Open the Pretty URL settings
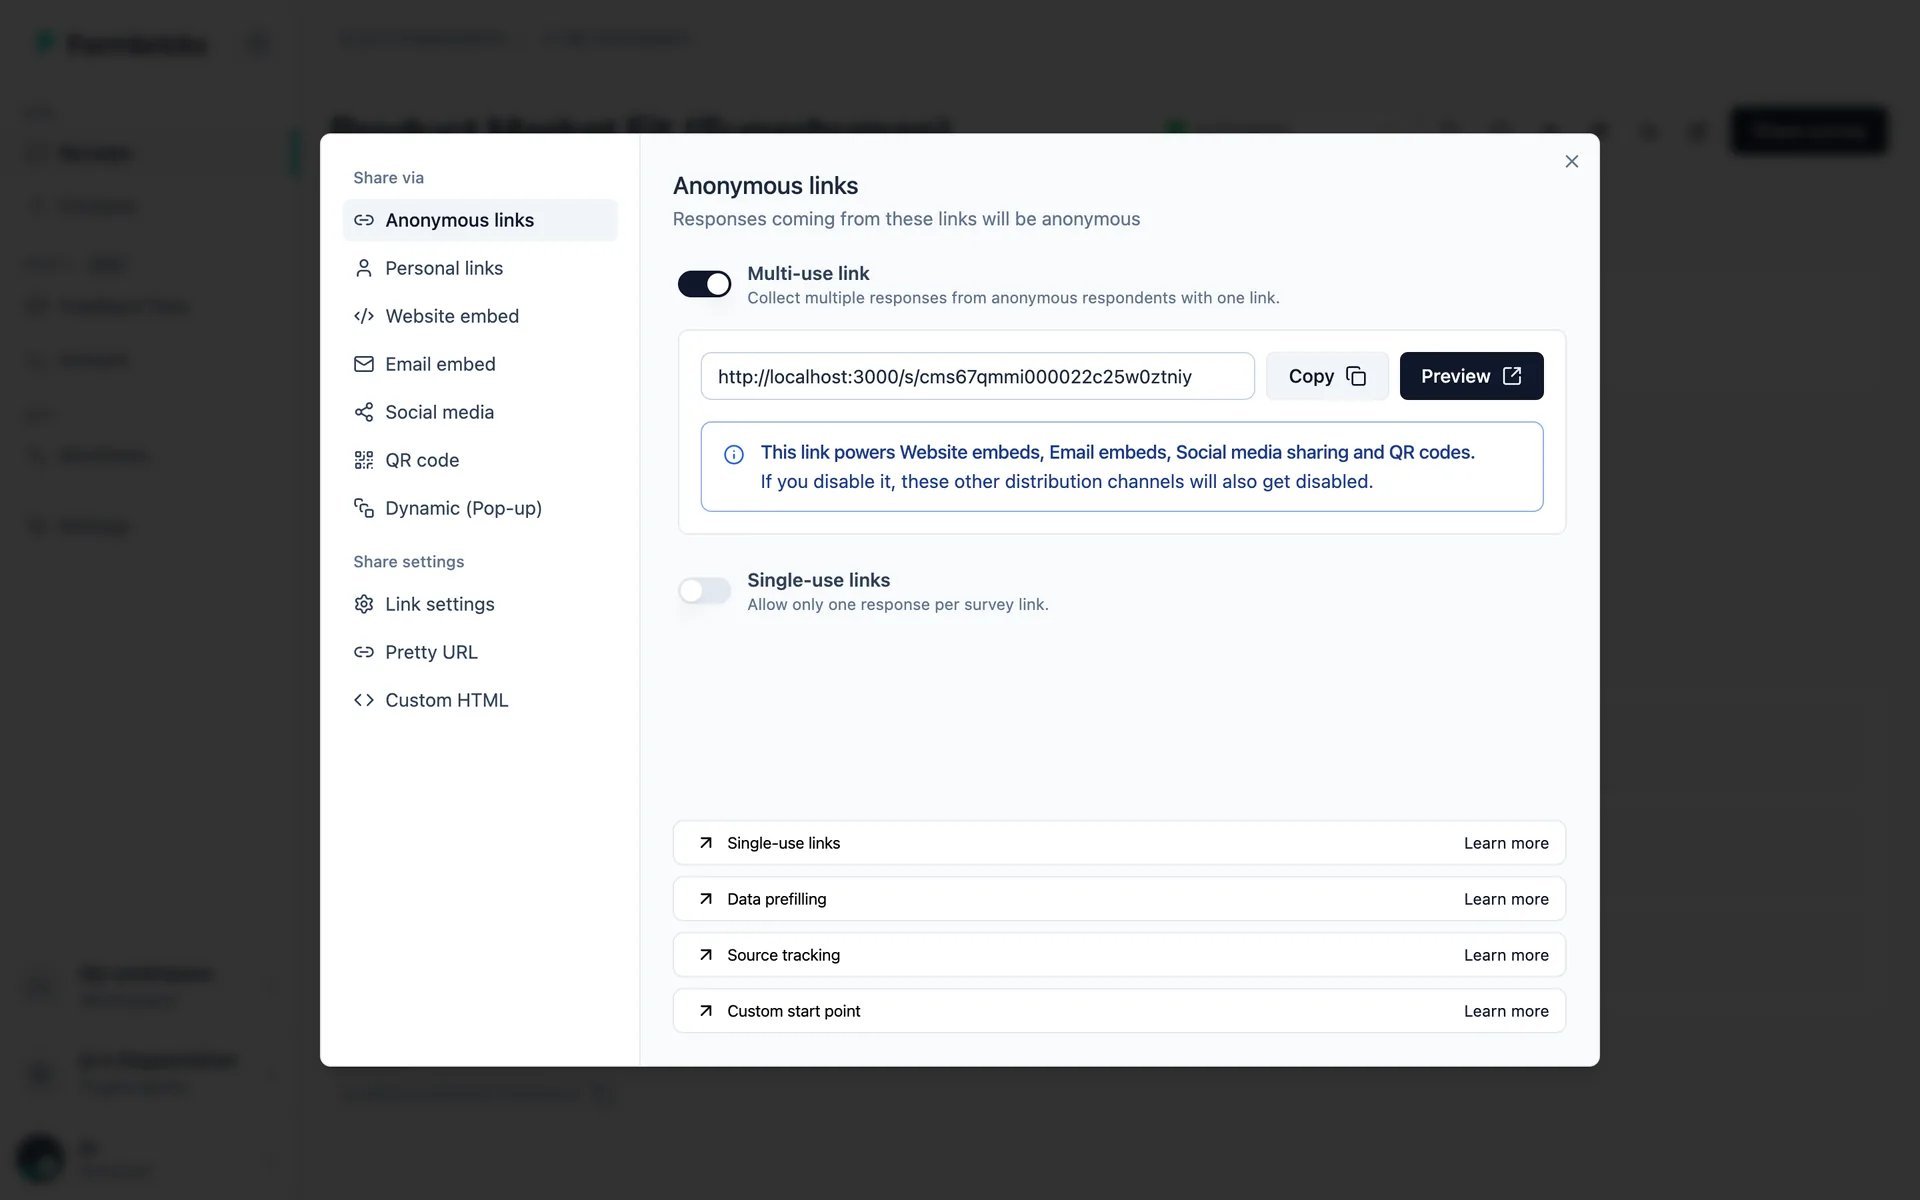Image resolution: width=1920 pixels, height=1200 pixels. (x=480, y=652)
